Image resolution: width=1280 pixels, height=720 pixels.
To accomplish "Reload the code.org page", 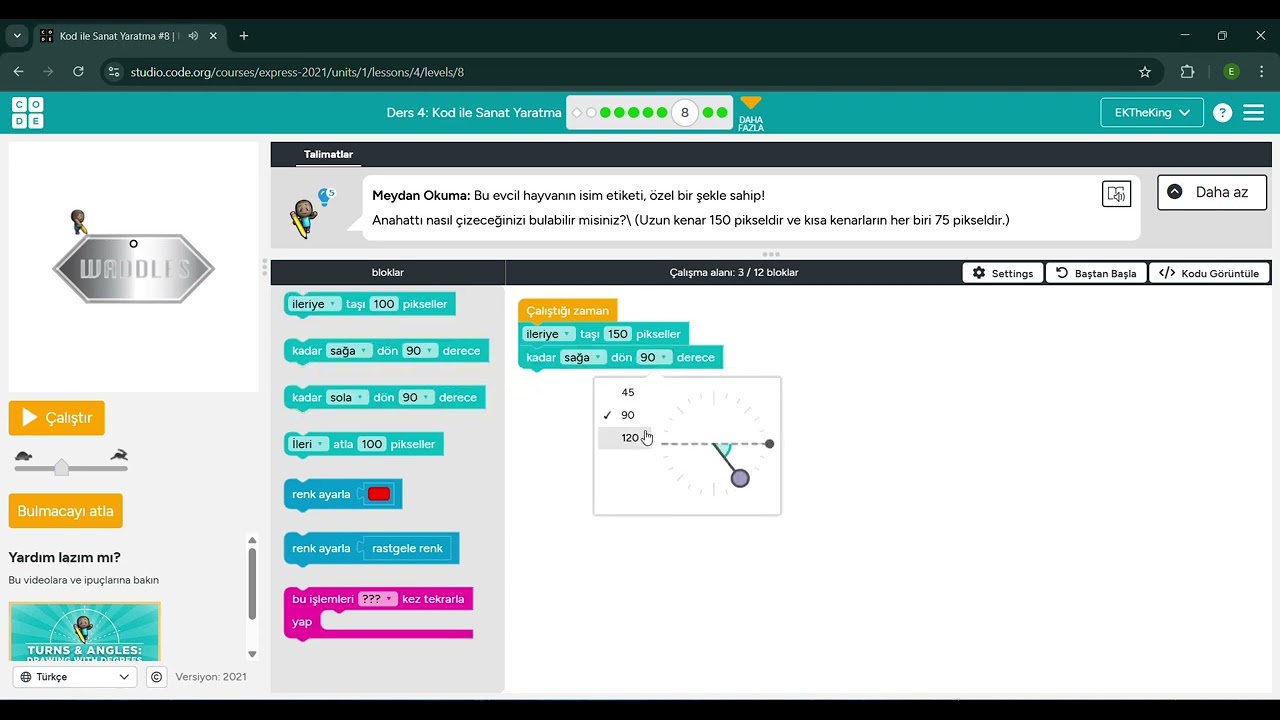I will point(78,72).
